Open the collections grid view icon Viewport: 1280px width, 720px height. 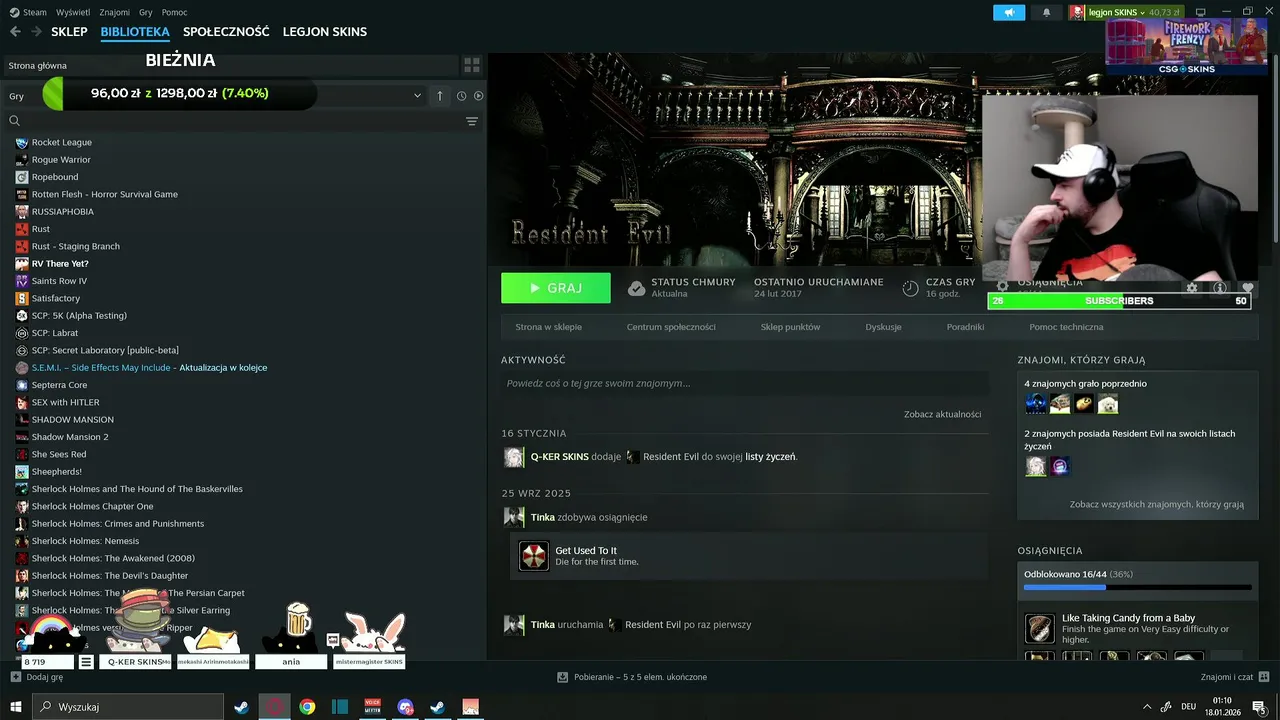(x=472, y=65)
